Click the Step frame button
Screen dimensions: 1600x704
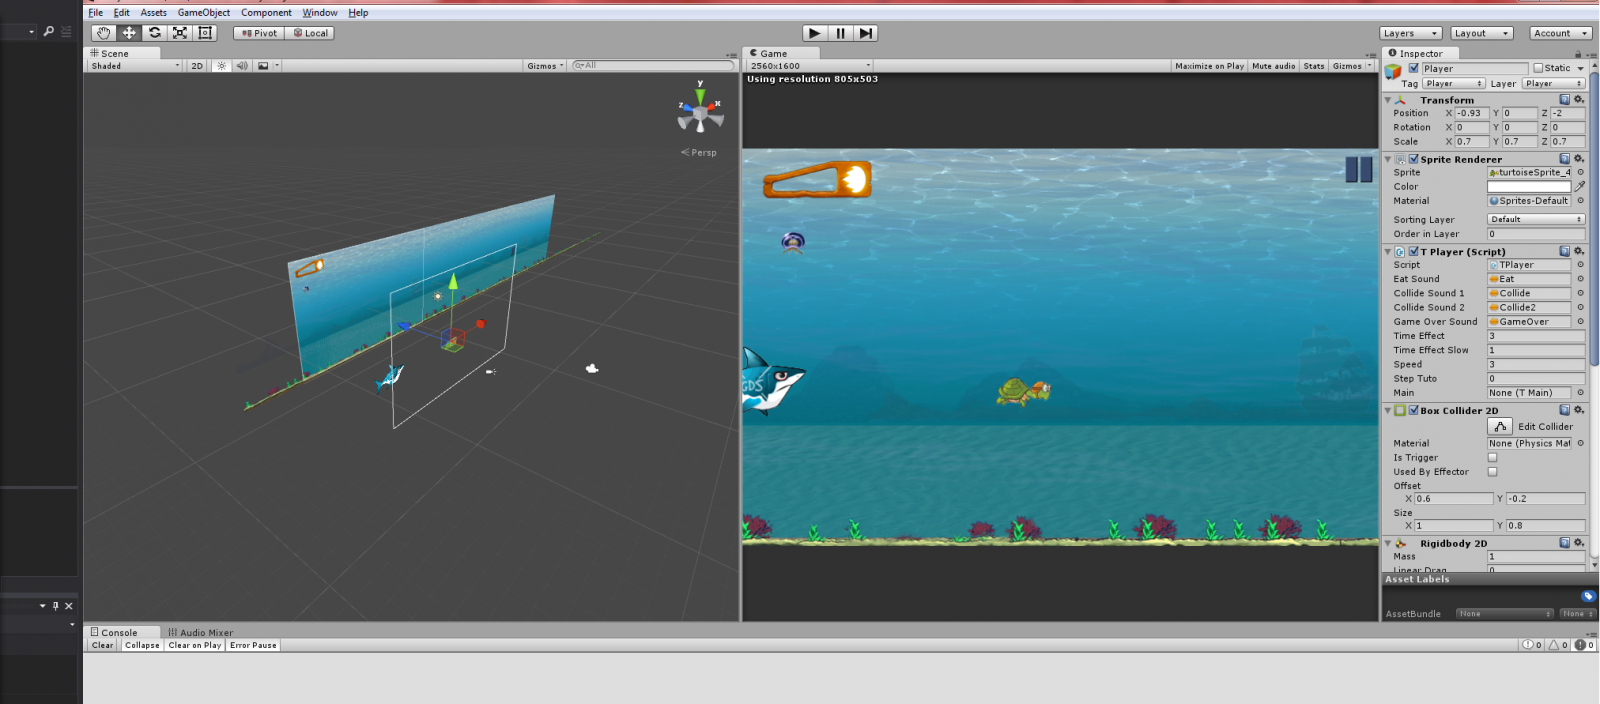point(866,33)
